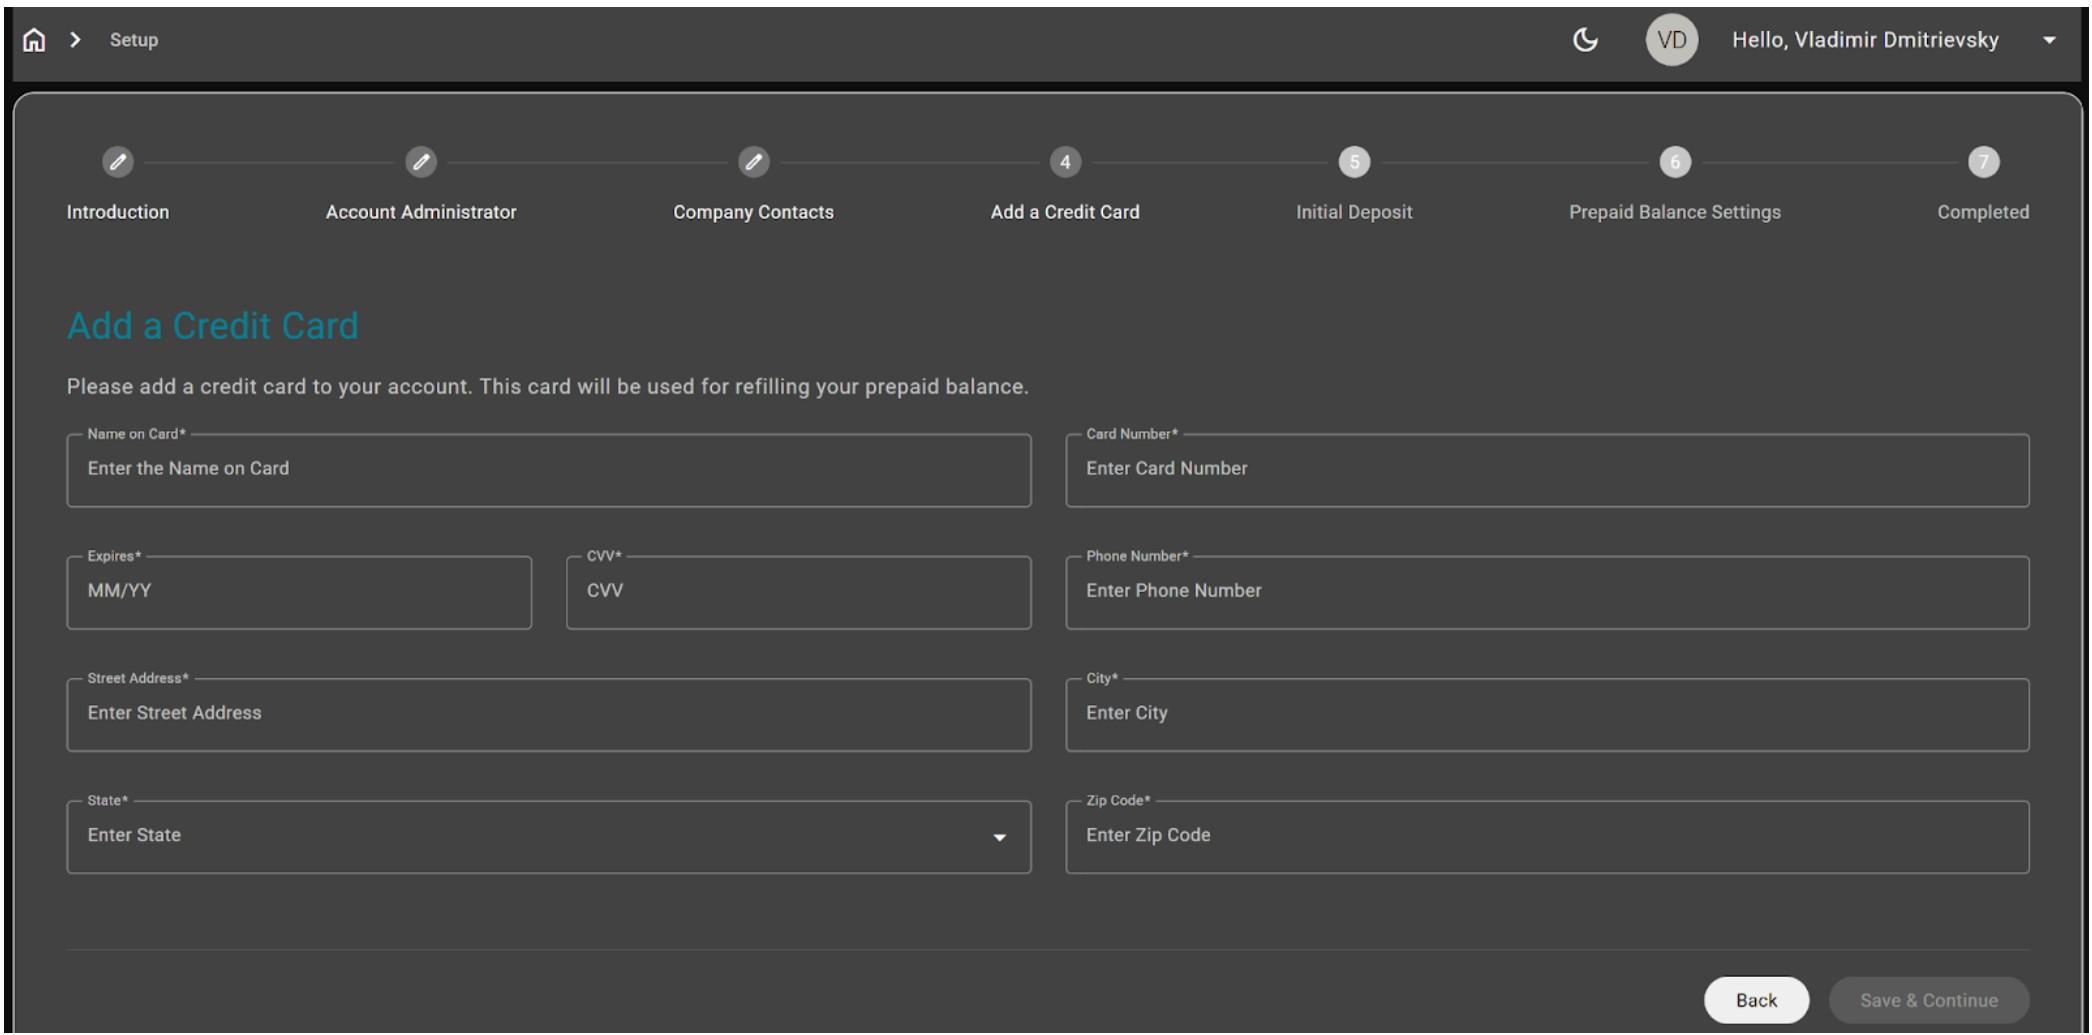
Task: Click Setup in the breadcrumb
Action: tap(134, 40)
